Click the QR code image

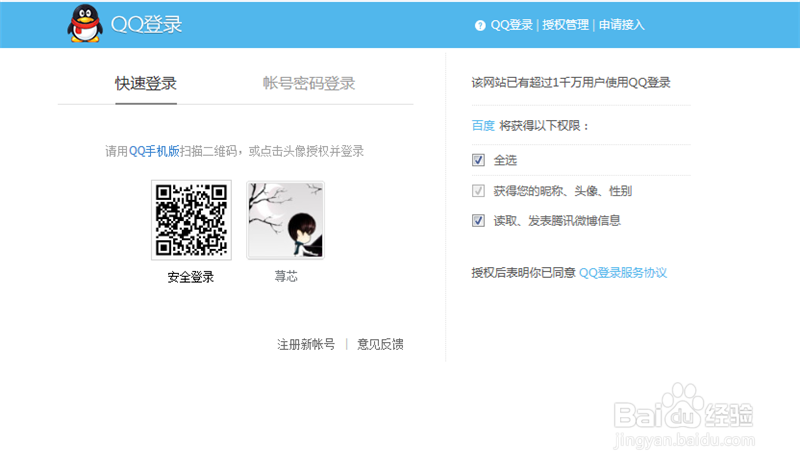(x=191, y=220)
